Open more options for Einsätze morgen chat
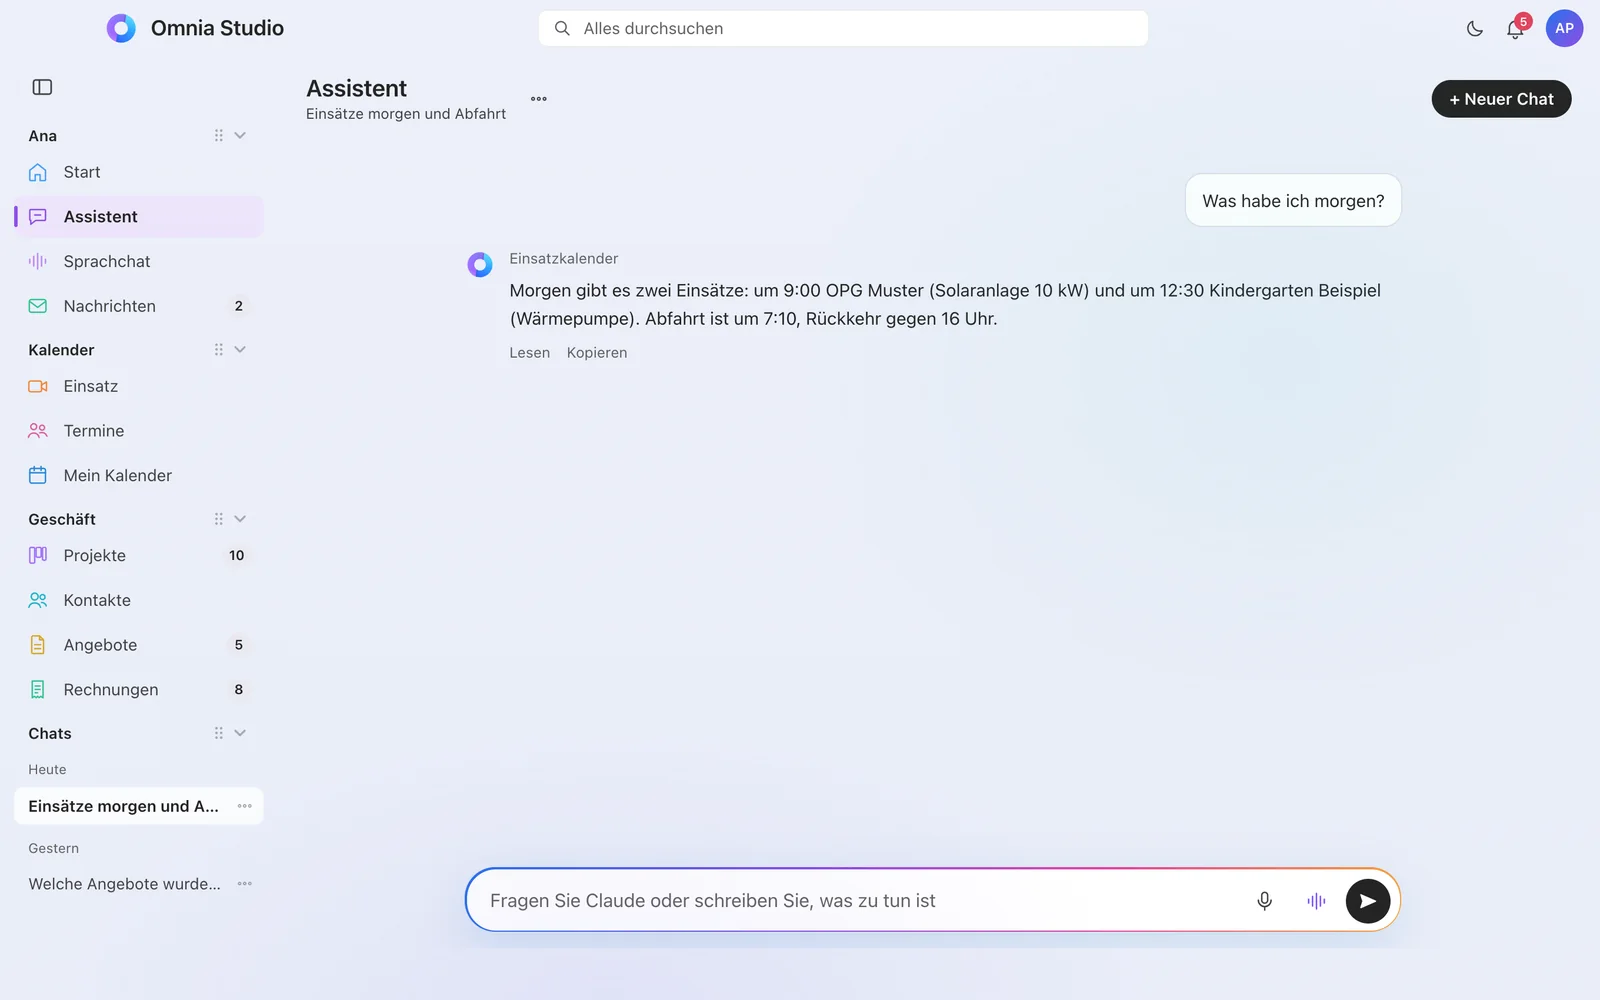The image size is (1600, 1000). [245, 806]
